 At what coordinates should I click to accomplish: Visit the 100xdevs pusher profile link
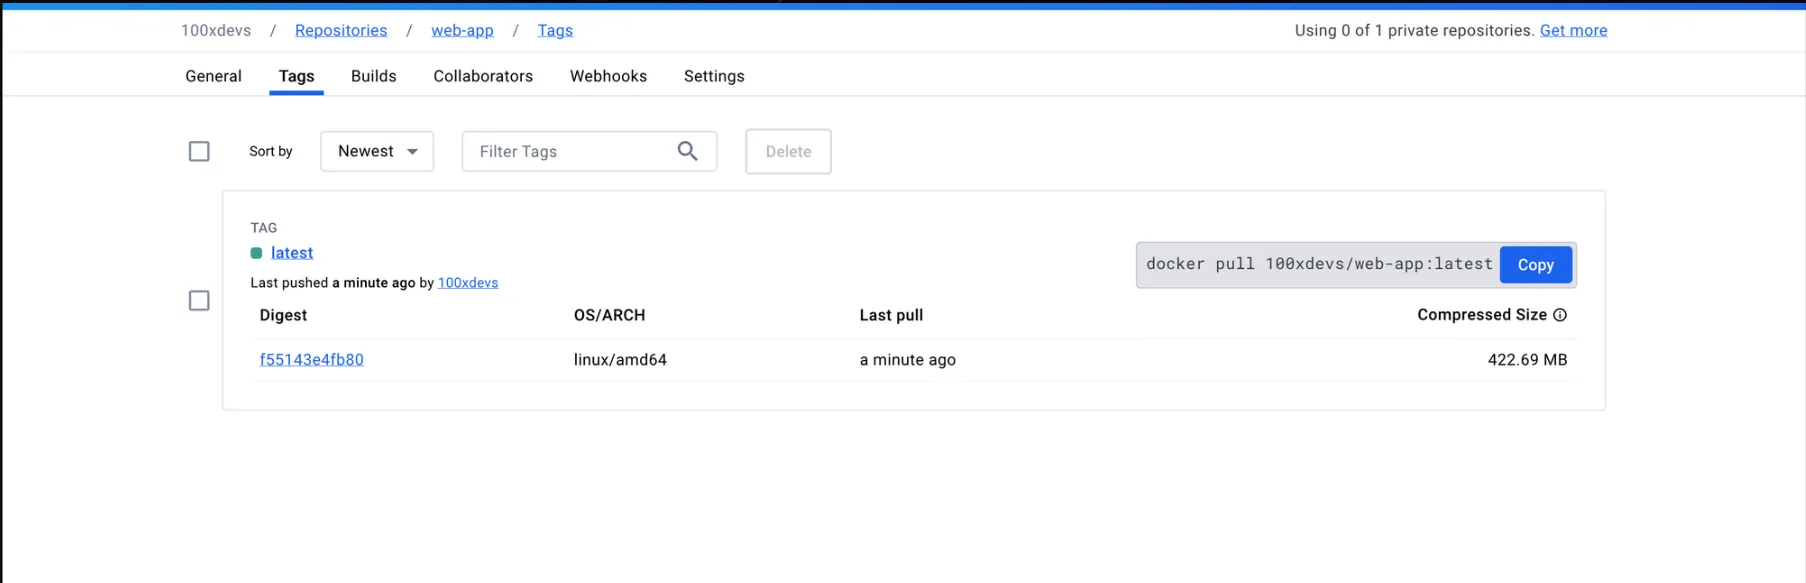[468, 283]
